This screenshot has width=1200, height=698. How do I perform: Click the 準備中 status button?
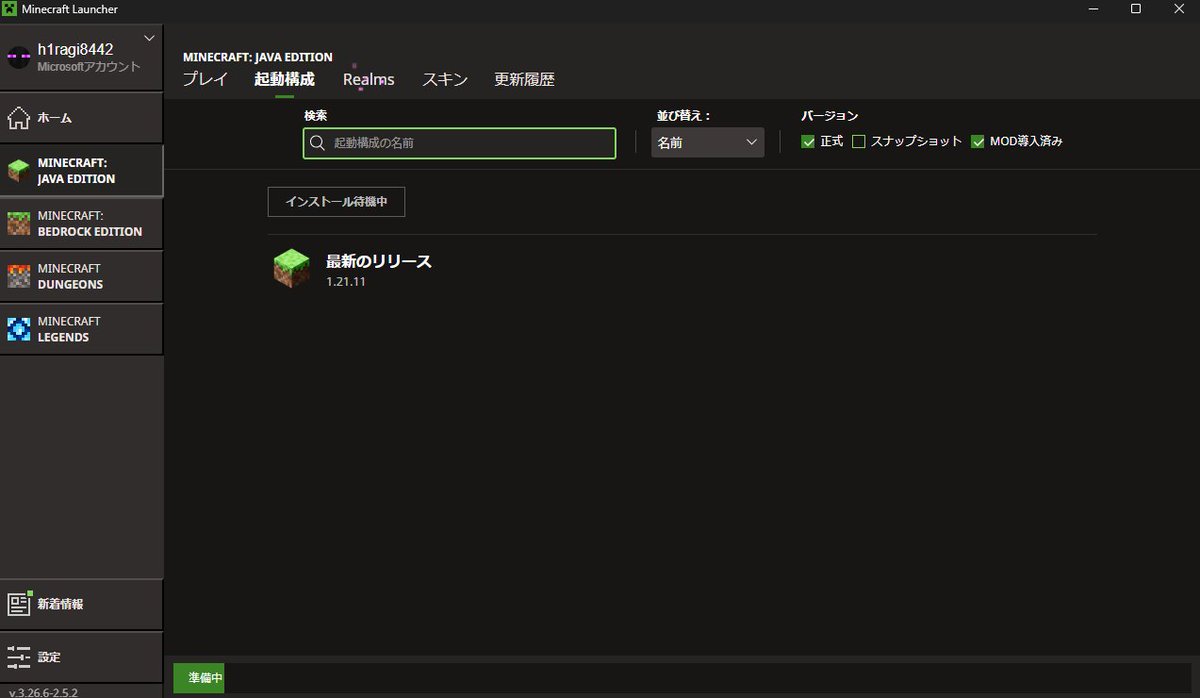[x=198, y=678]
